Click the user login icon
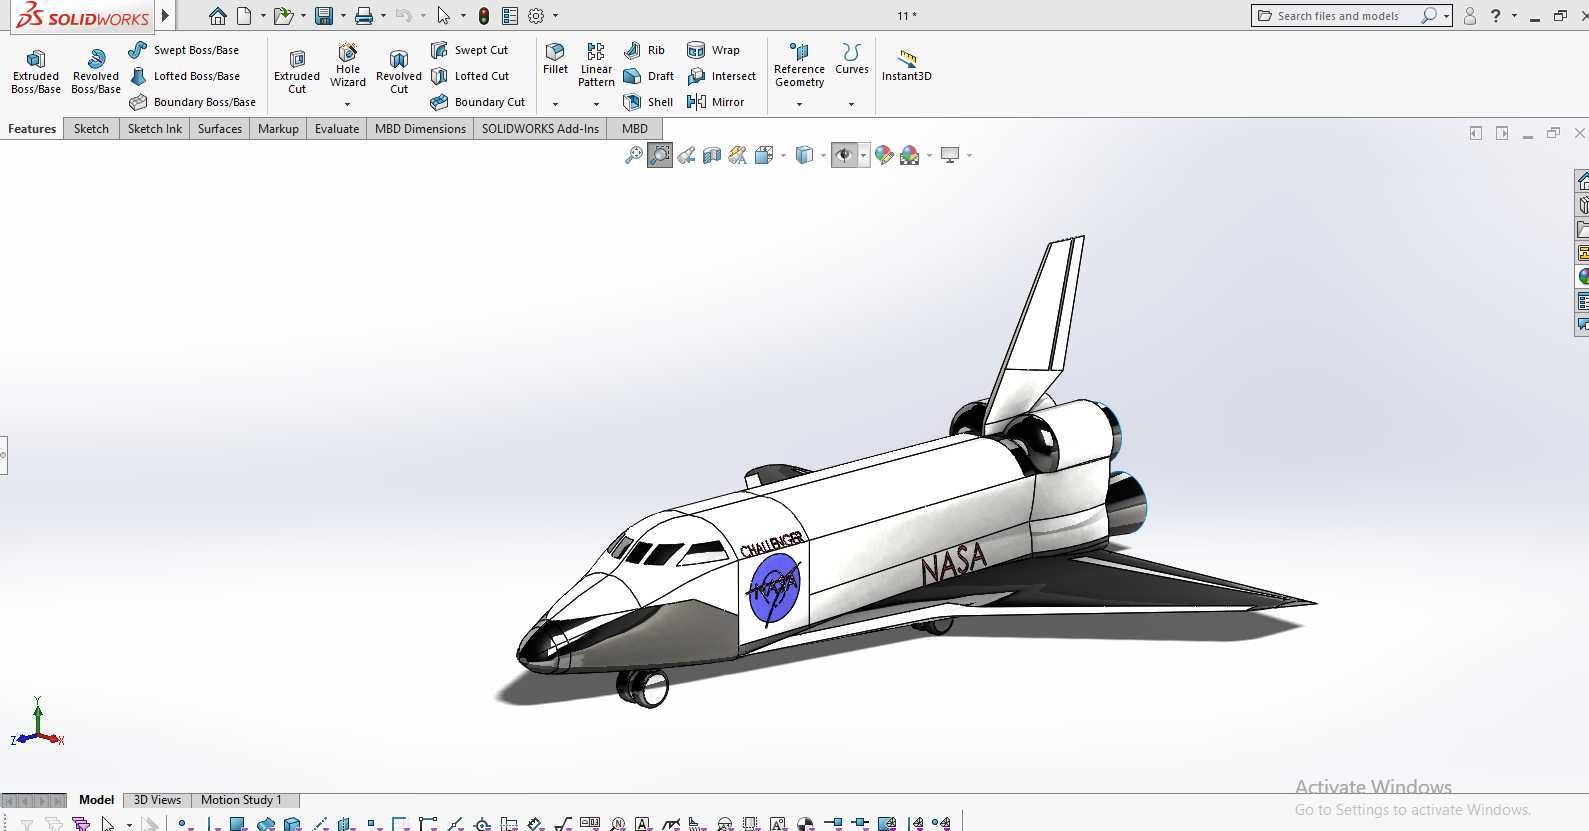This screenshot has width=1589, height=831. [1470, 16]
